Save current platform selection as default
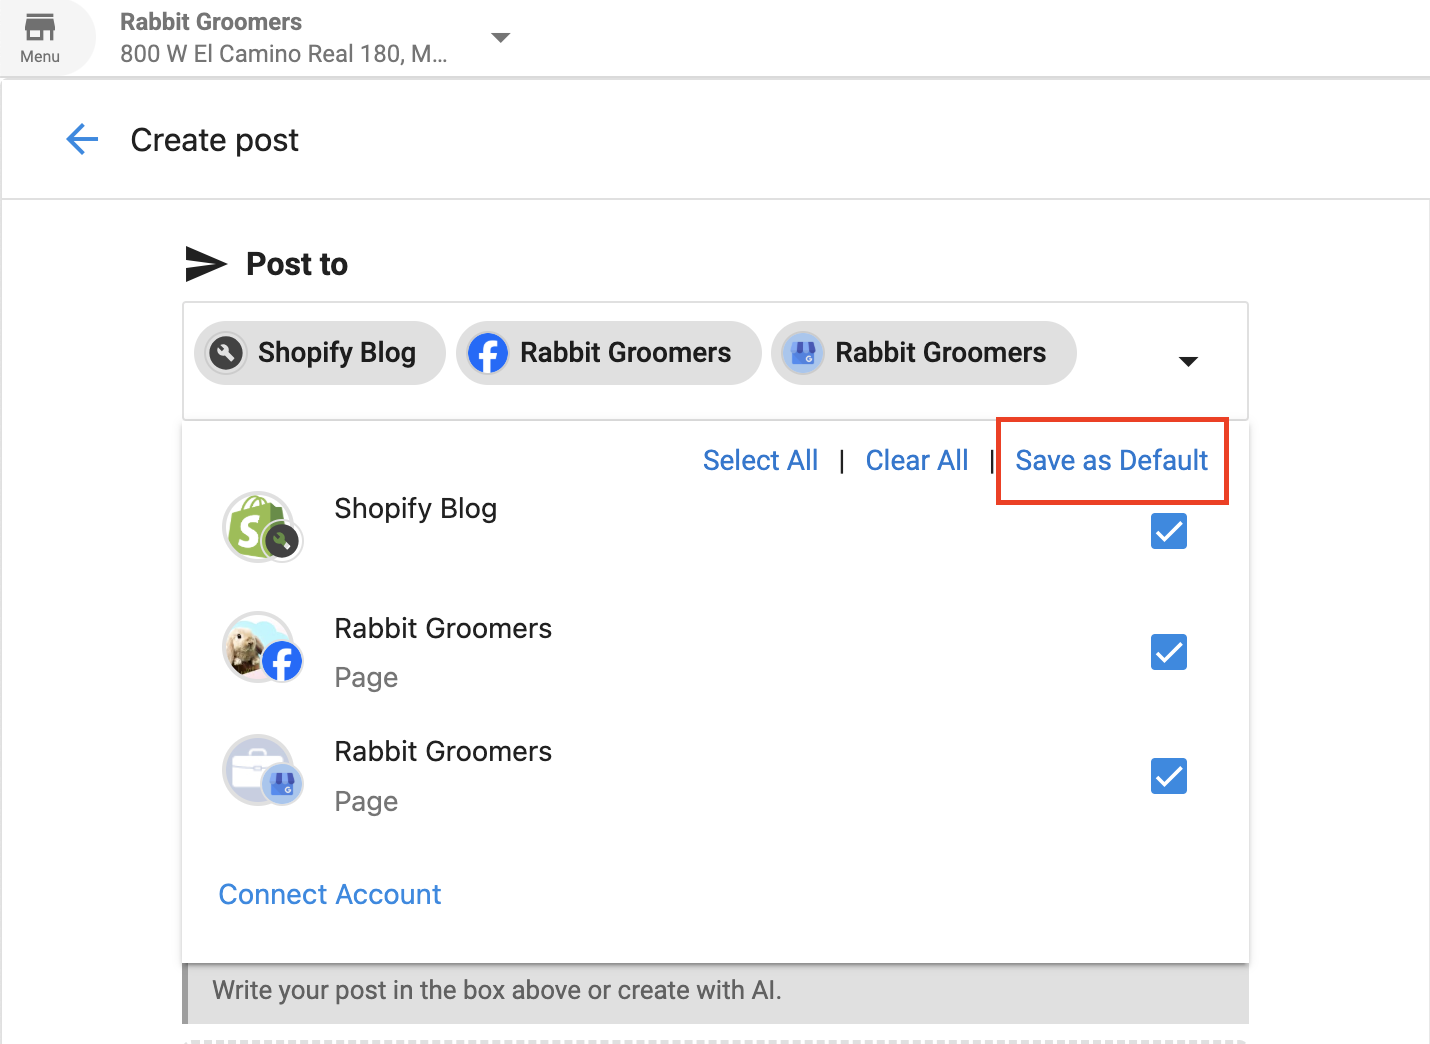The image size is (1430, 1044). 1111,460
